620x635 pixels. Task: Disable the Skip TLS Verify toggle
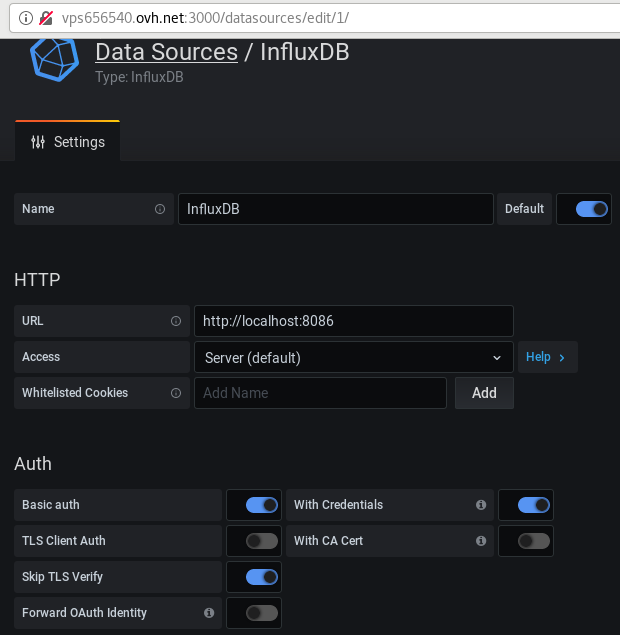click(262, 577)
